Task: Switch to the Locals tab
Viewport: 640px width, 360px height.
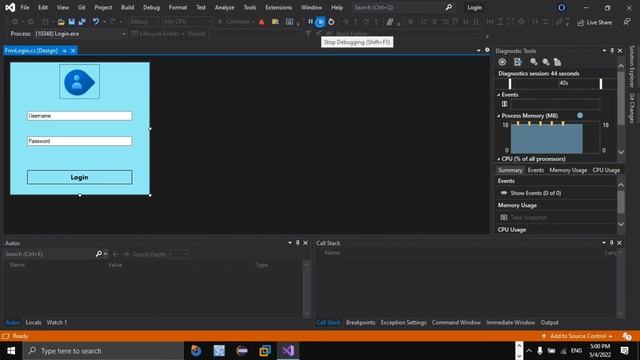Action: 33,322
